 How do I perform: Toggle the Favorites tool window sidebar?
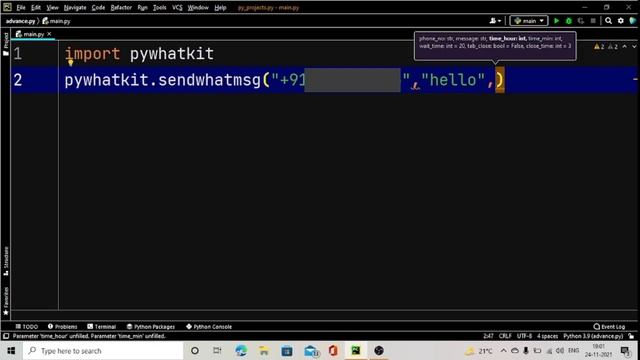[x=6, y=301]
